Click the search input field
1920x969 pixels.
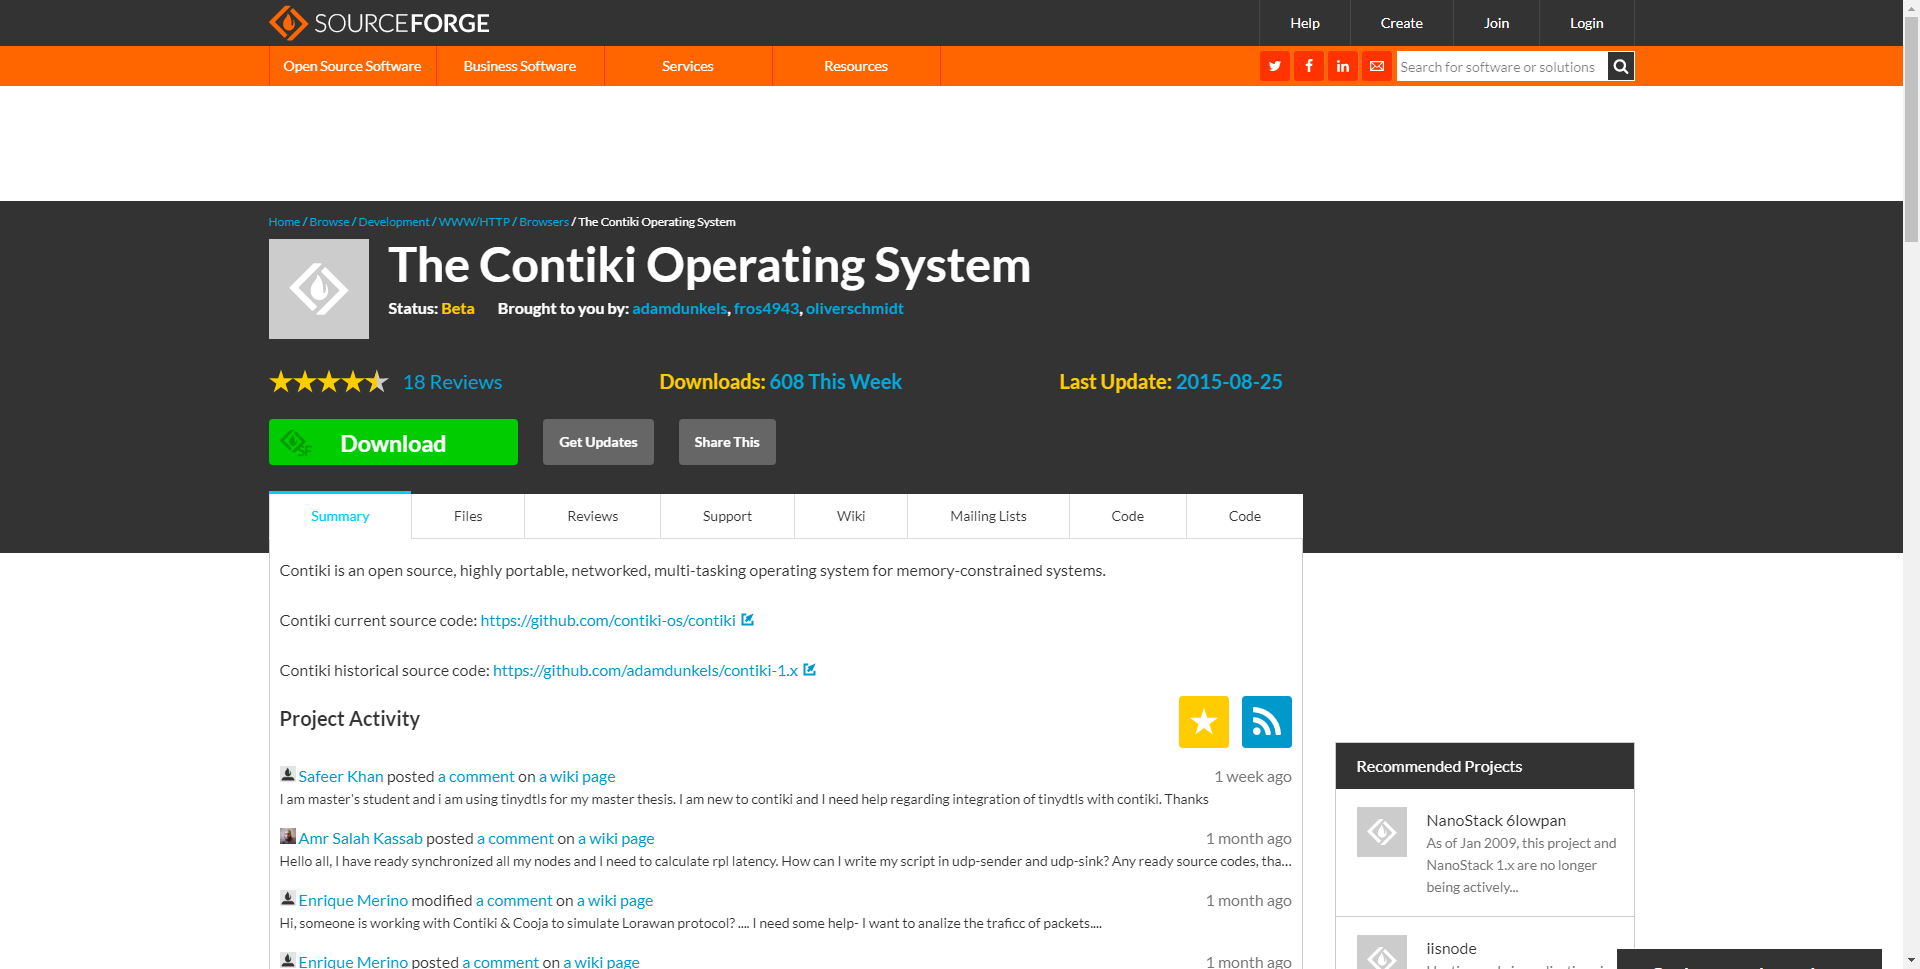tap(1500, 66)
